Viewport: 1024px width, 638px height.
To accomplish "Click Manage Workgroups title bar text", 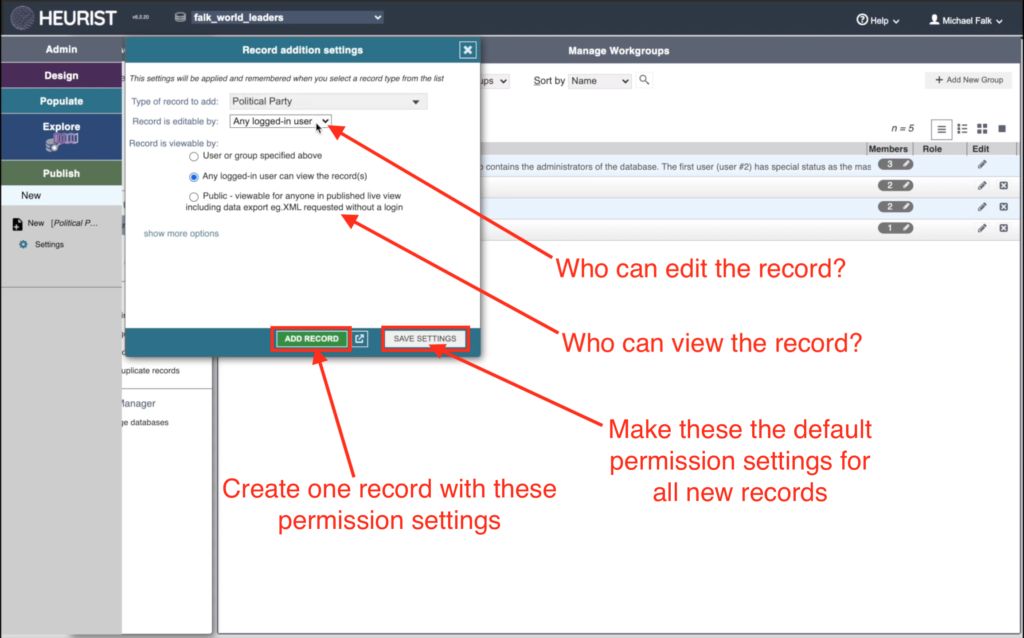I will pos(618,51).
